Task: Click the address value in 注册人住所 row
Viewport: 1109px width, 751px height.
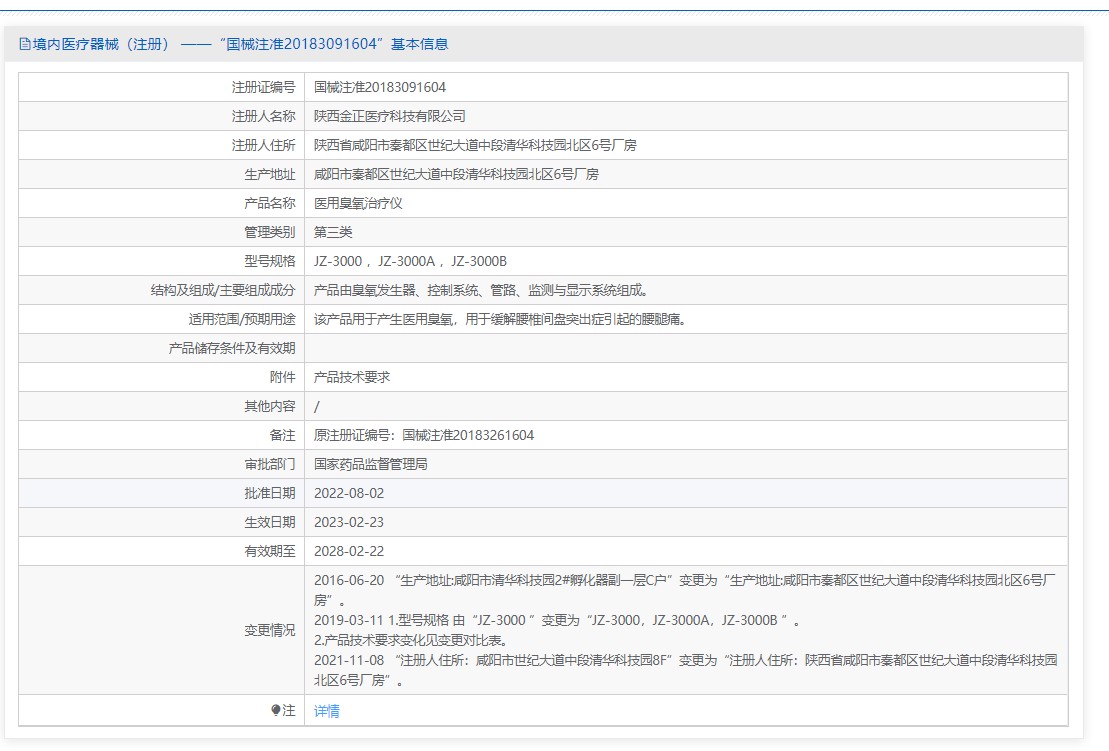Action: coord(475,145)
